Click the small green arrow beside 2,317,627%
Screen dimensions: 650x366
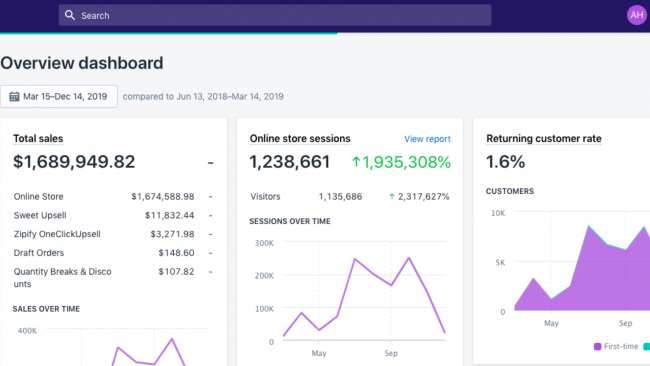pos(392,196)
